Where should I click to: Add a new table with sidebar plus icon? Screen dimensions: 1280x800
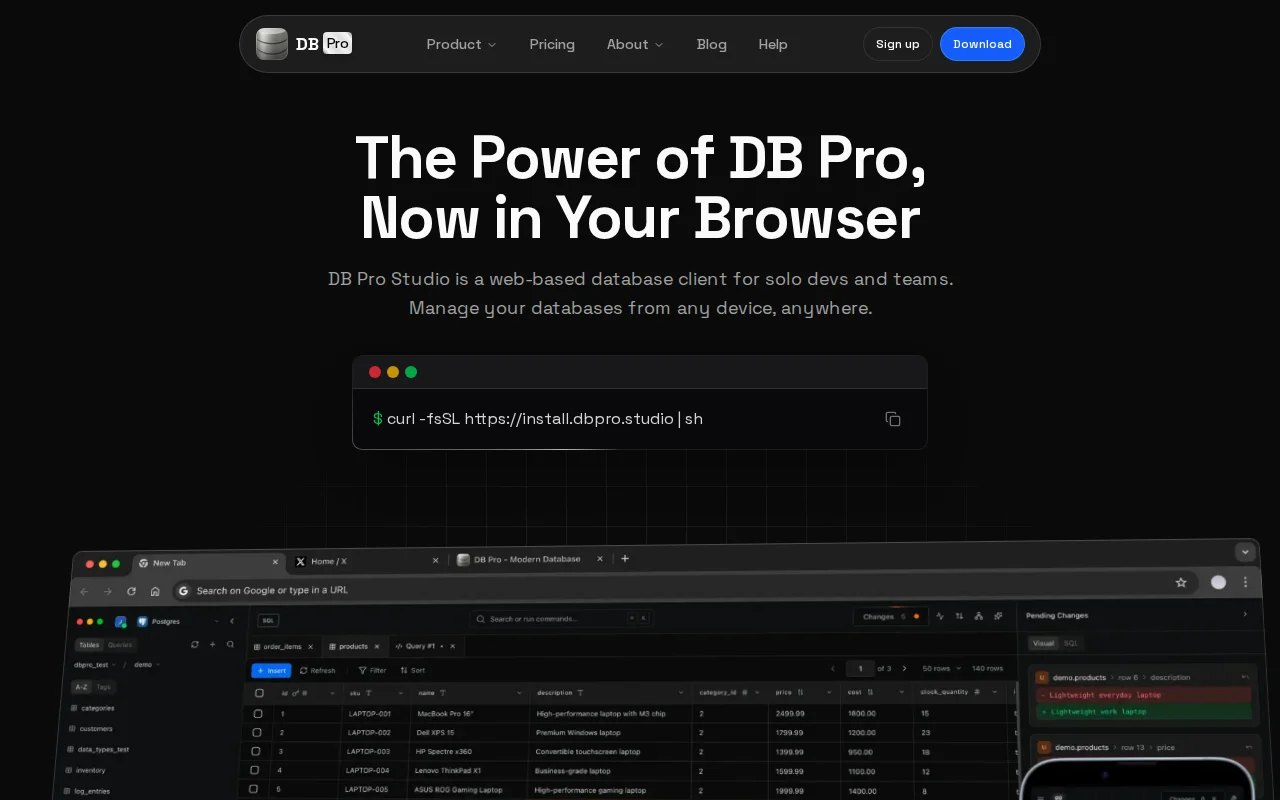click(x=212, y=645)
